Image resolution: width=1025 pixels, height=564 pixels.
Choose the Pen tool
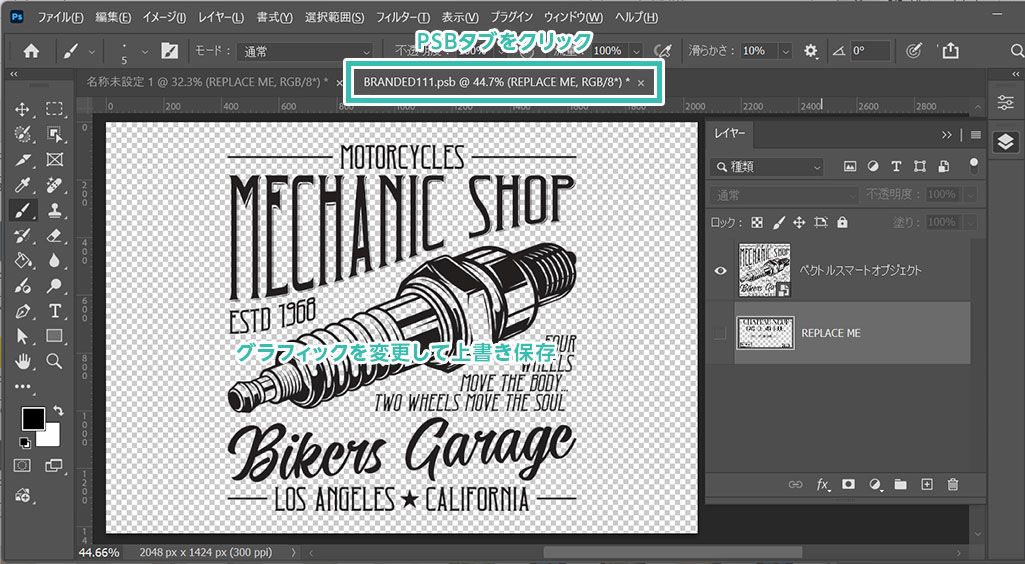(22, 311)
